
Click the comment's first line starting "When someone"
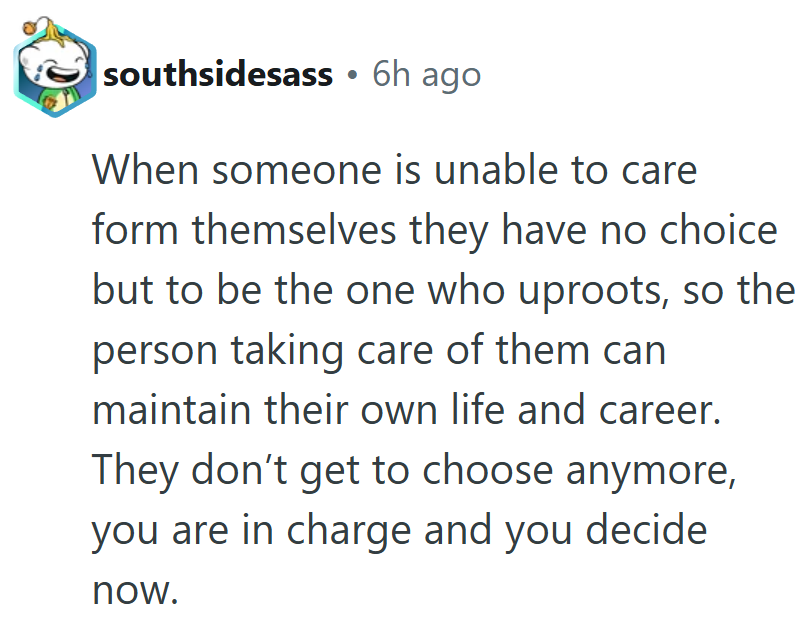point(394,170)
